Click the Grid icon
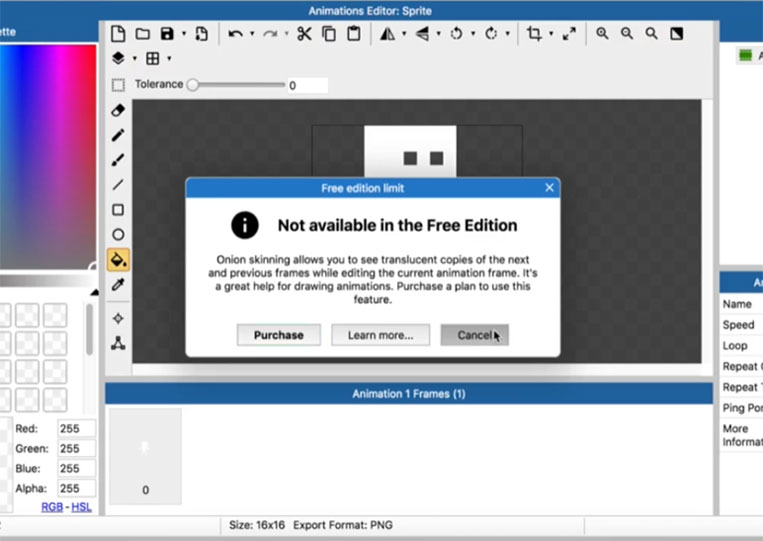Screen dimensions: 763x541 tap(153, 58)
